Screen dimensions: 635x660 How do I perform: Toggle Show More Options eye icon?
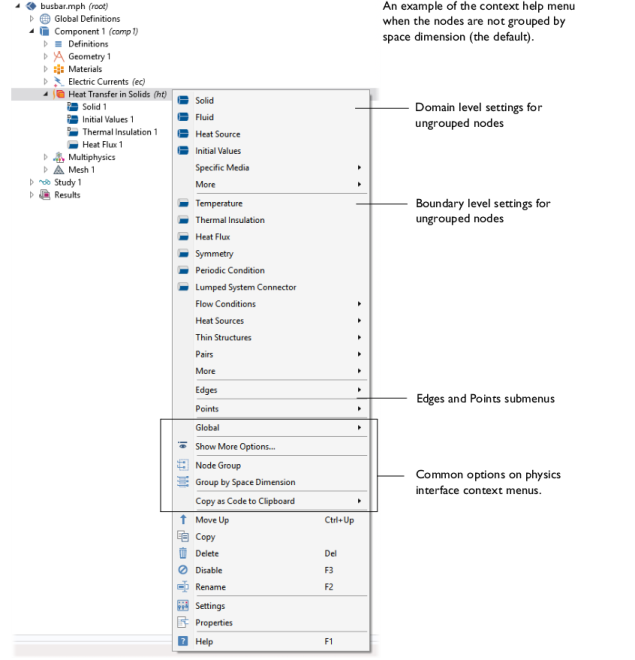[x=183, y=446]
